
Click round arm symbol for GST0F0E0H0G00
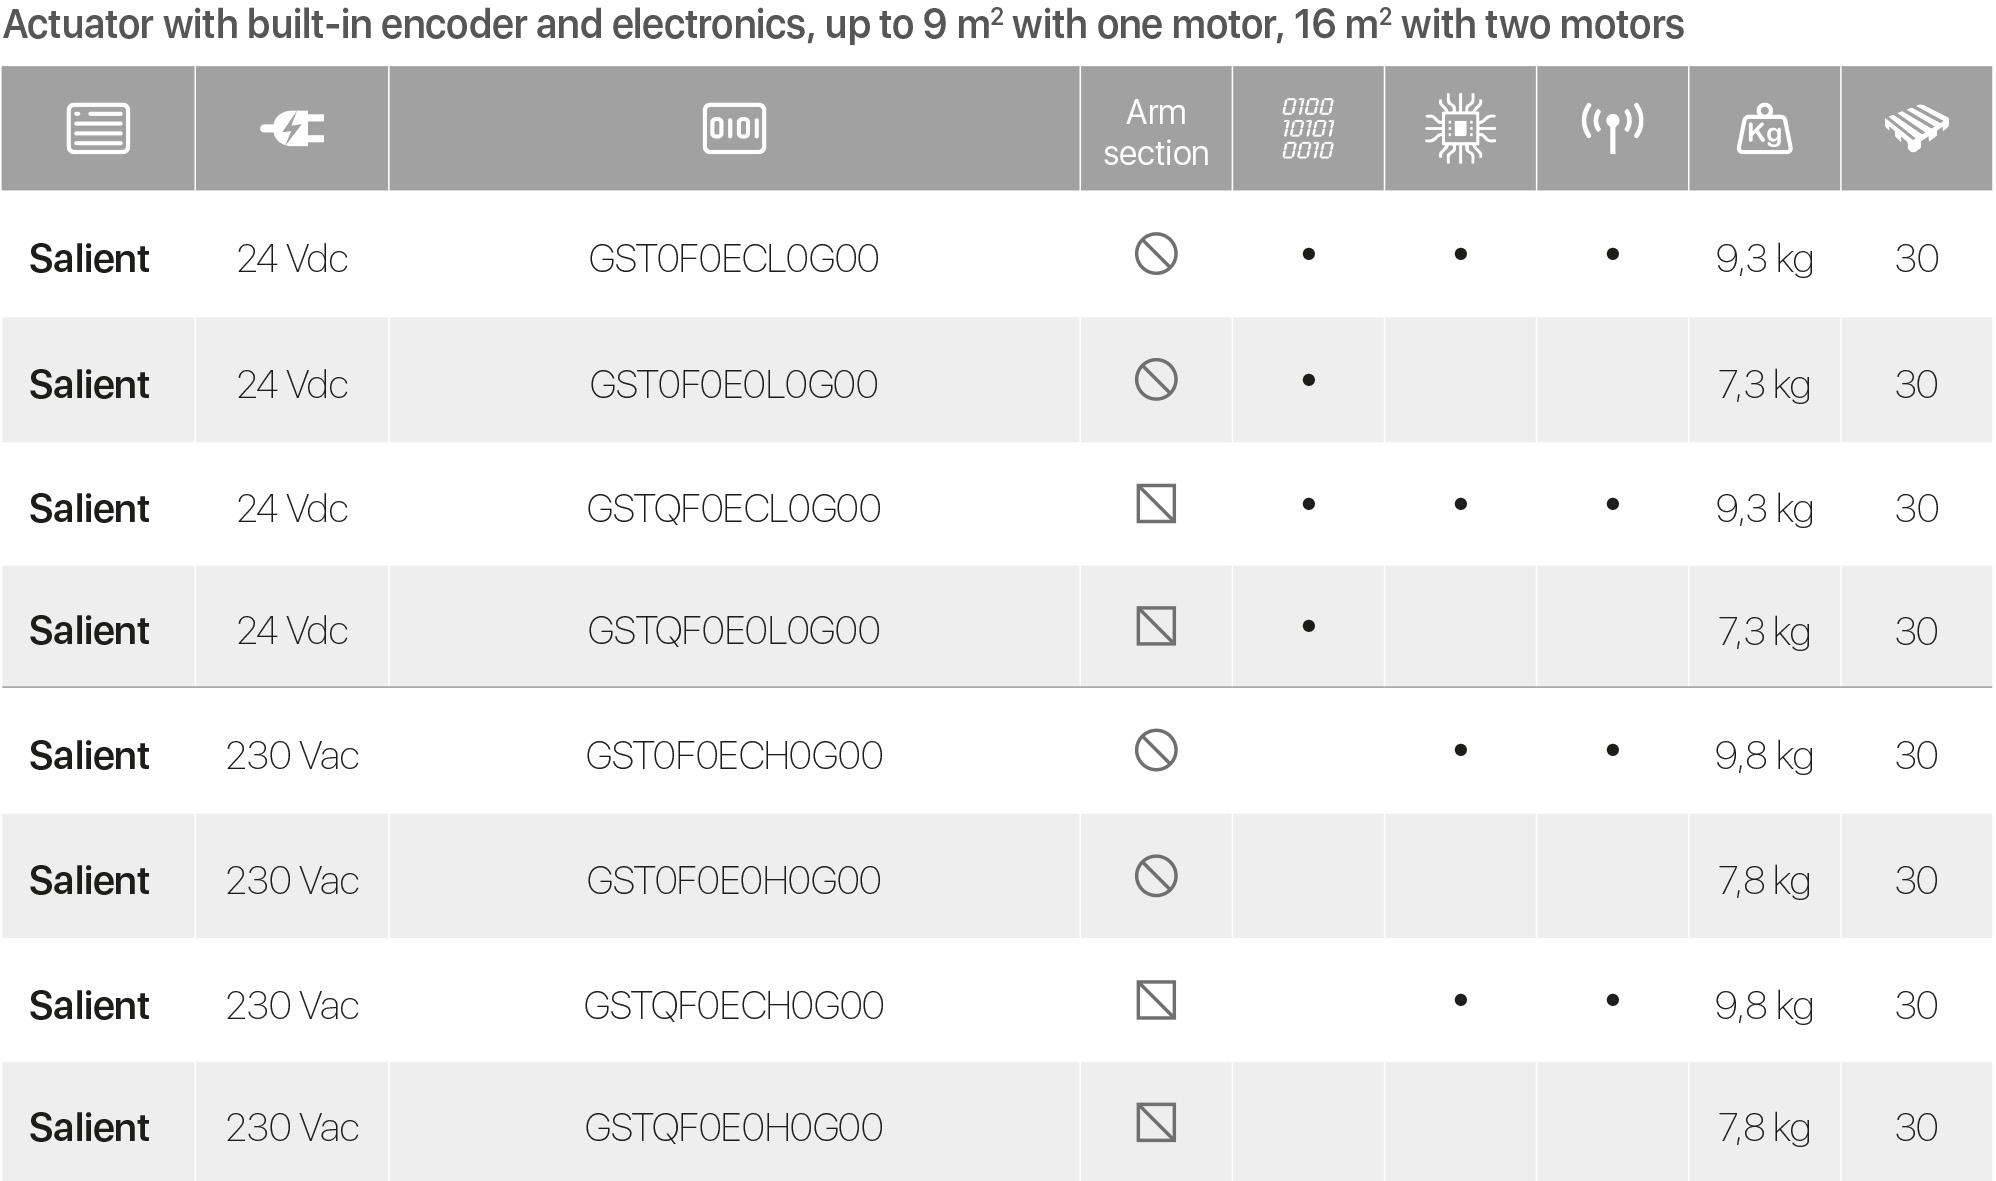click(1156, 877)
